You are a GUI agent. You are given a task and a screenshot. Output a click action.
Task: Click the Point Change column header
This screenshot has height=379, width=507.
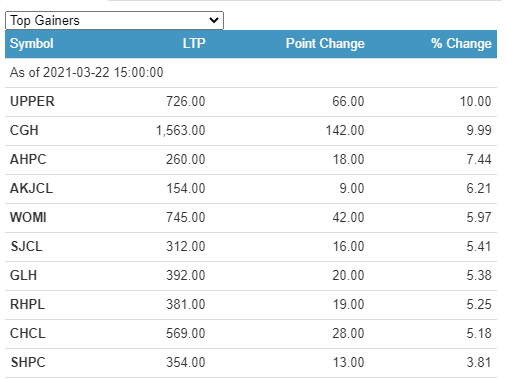[x=325, y=44]
